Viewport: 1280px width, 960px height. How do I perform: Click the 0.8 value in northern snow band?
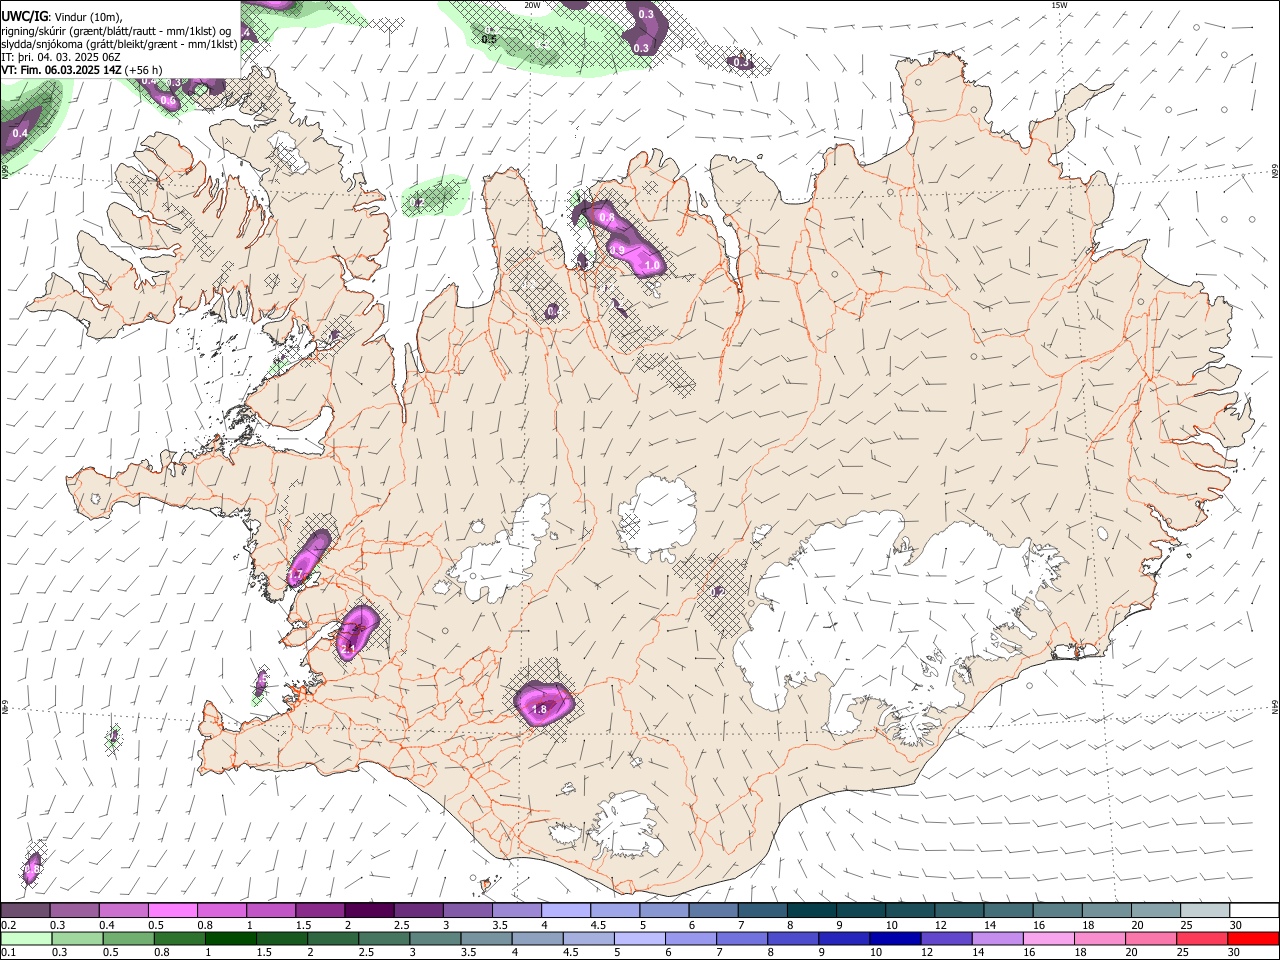coord(606,217)
